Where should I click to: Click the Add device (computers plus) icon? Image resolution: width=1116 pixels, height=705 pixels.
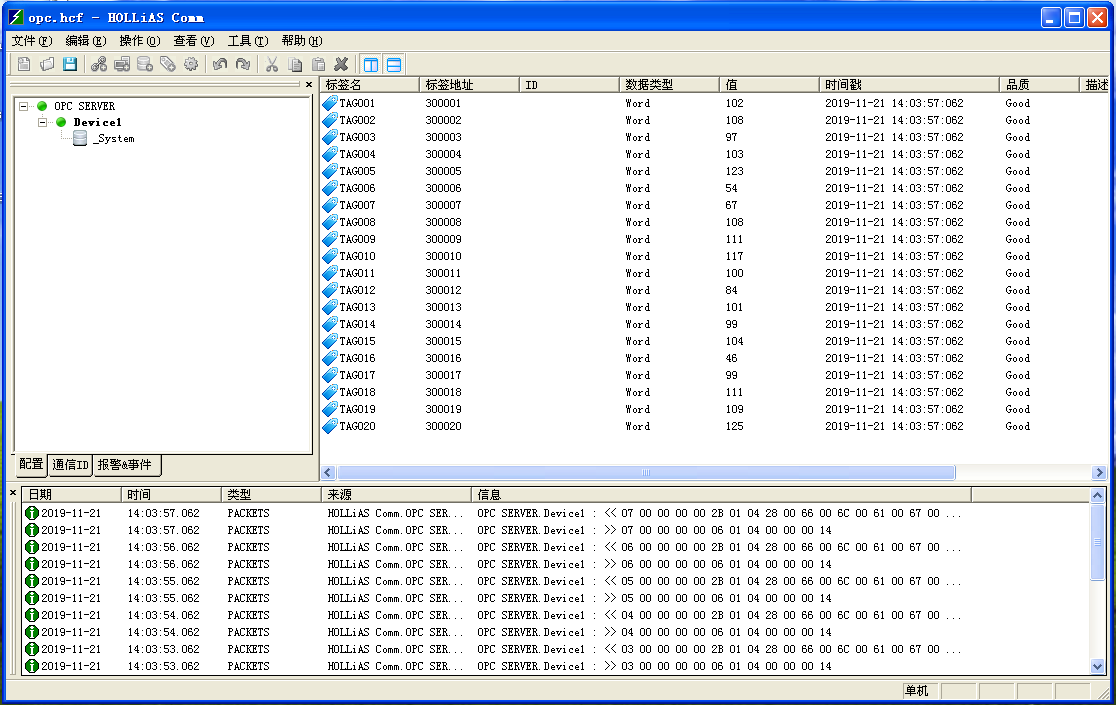pyautogui.click(x=122, y=64)
